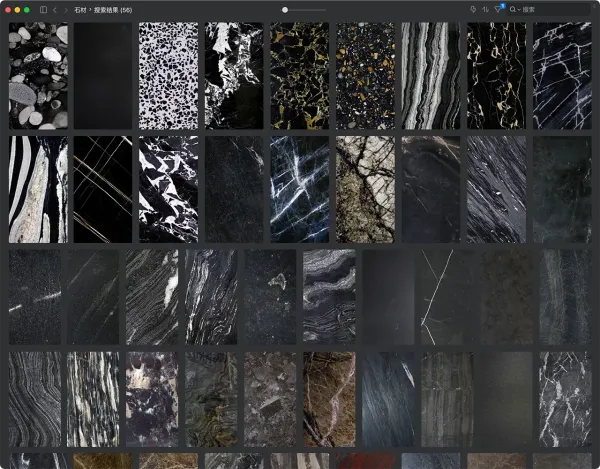Open the sort order icon
600x469 pixels.
486,9
